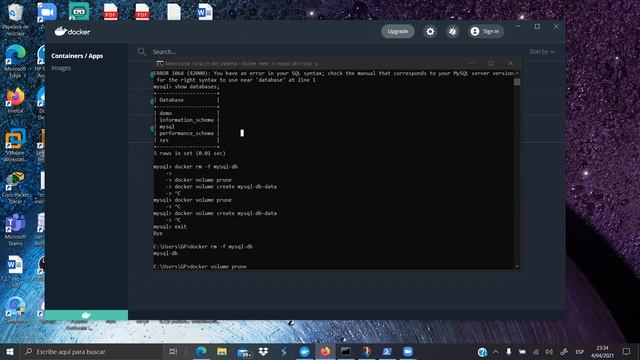This screenshot has height=360, width=640.
Task: Switch to Command Prompt on taskbar
Action: pos(346,351)
